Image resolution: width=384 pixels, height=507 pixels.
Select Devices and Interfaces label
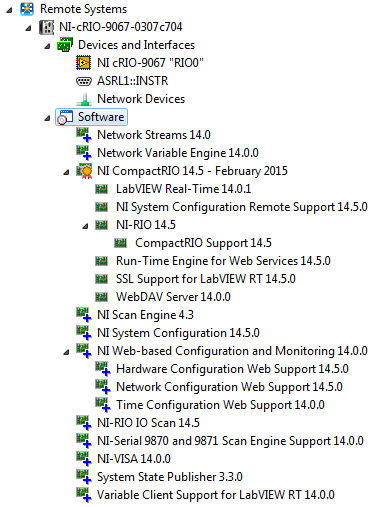[x=136, y=45]
